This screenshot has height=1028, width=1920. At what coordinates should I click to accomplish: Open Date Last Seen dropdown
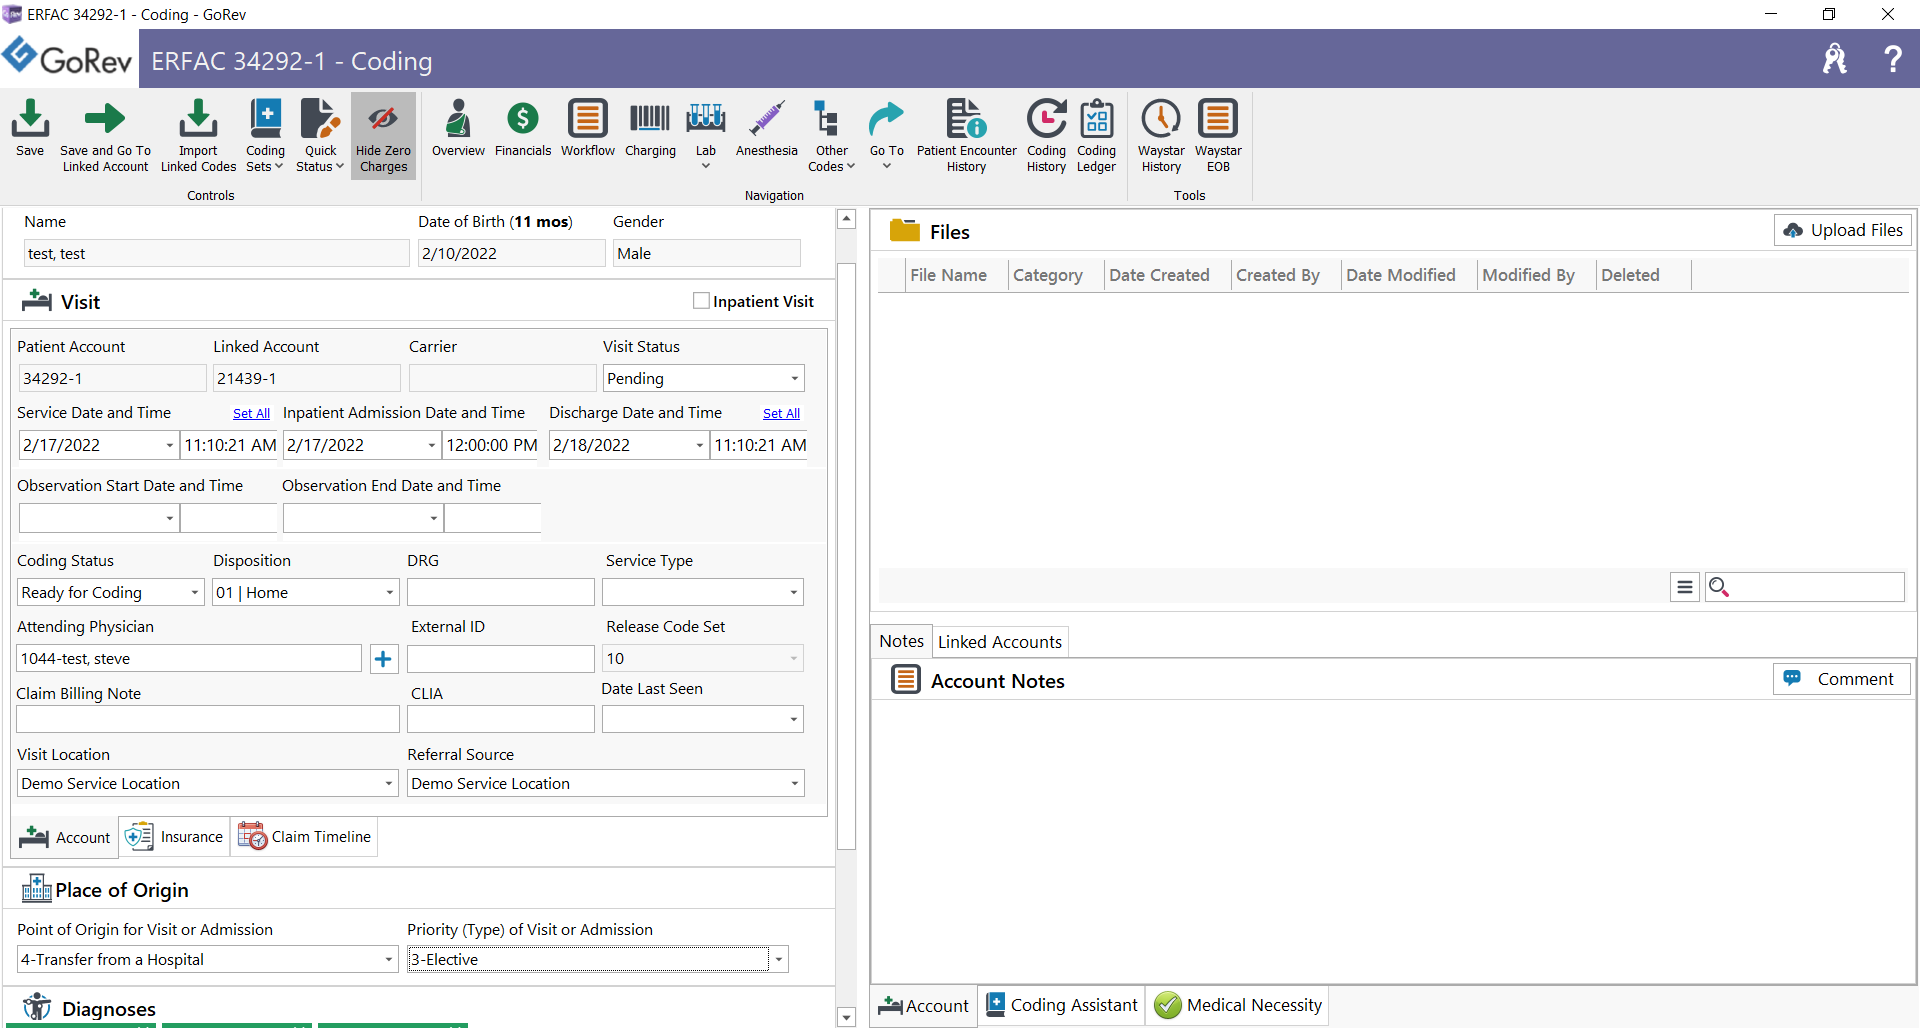pos(794,719)
